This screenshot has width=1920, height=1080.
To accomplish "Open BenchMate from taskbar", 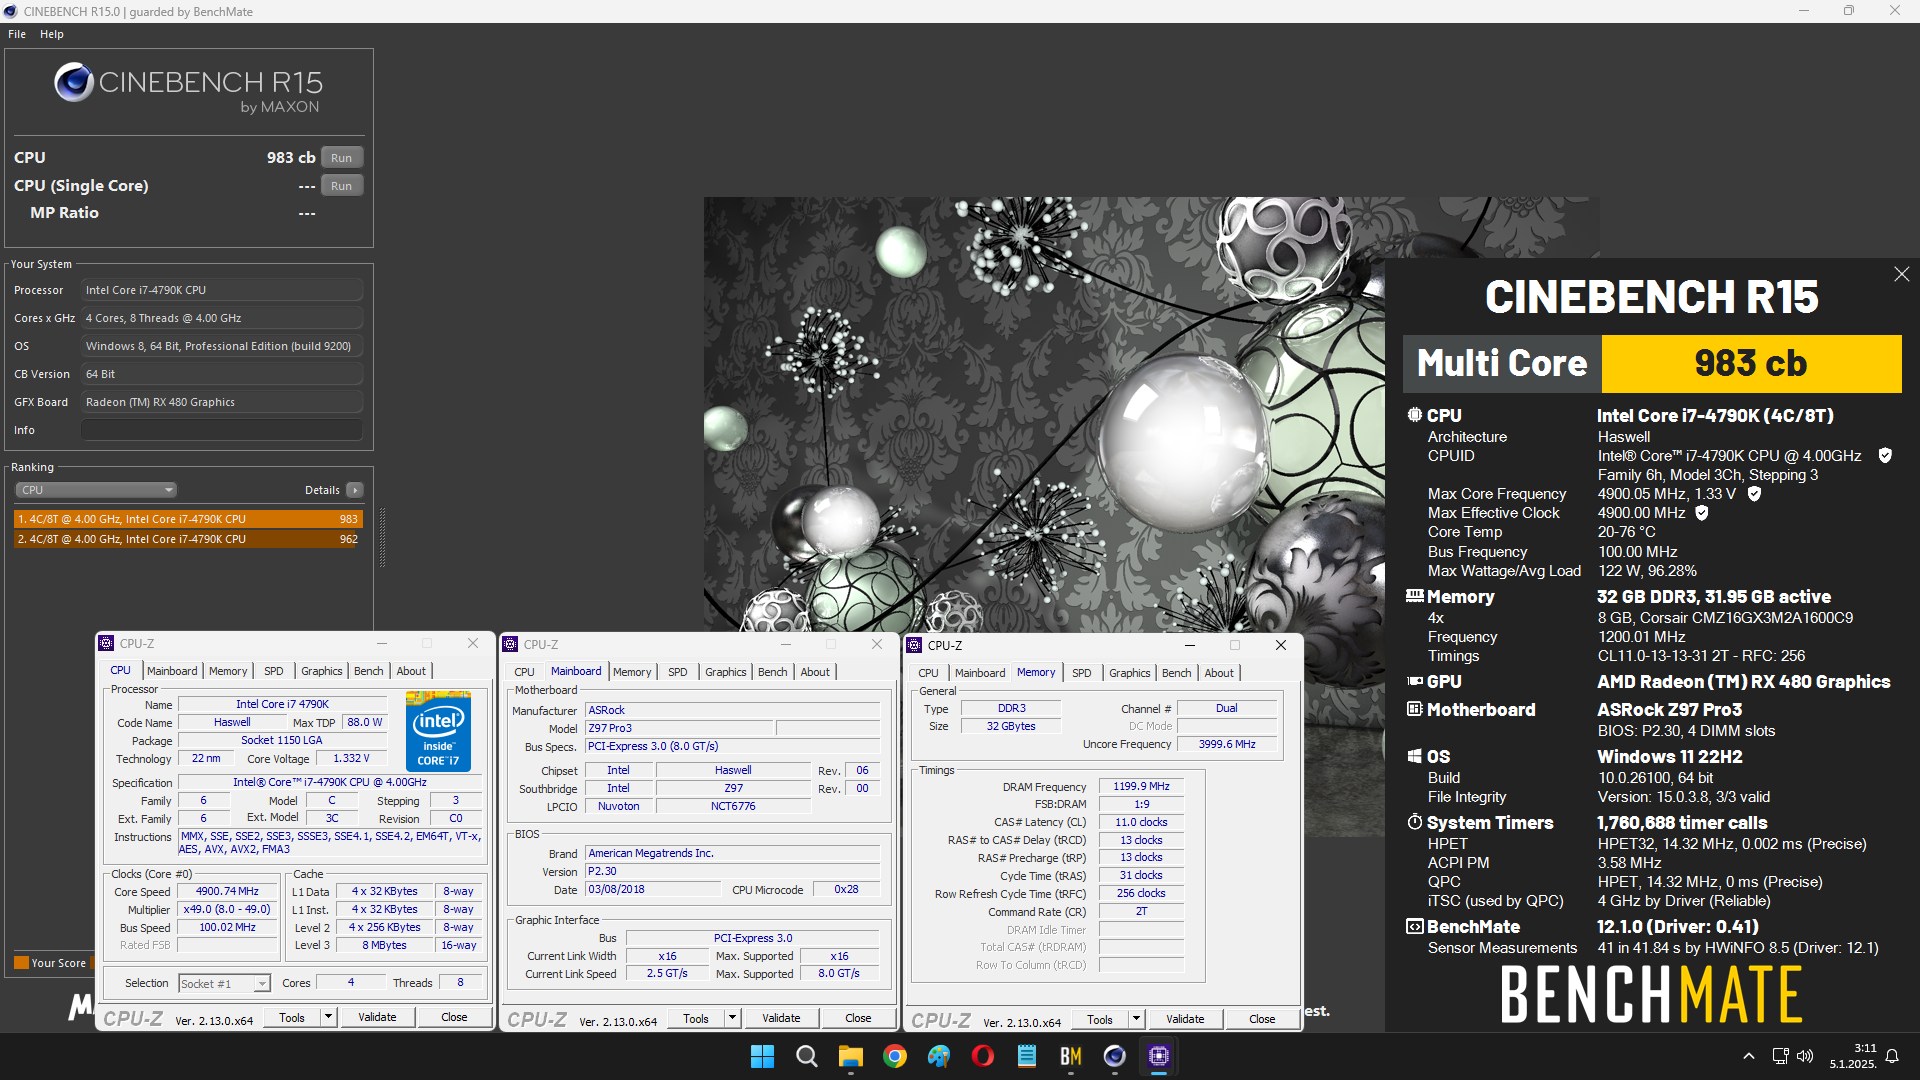I will (1071, 1056).
